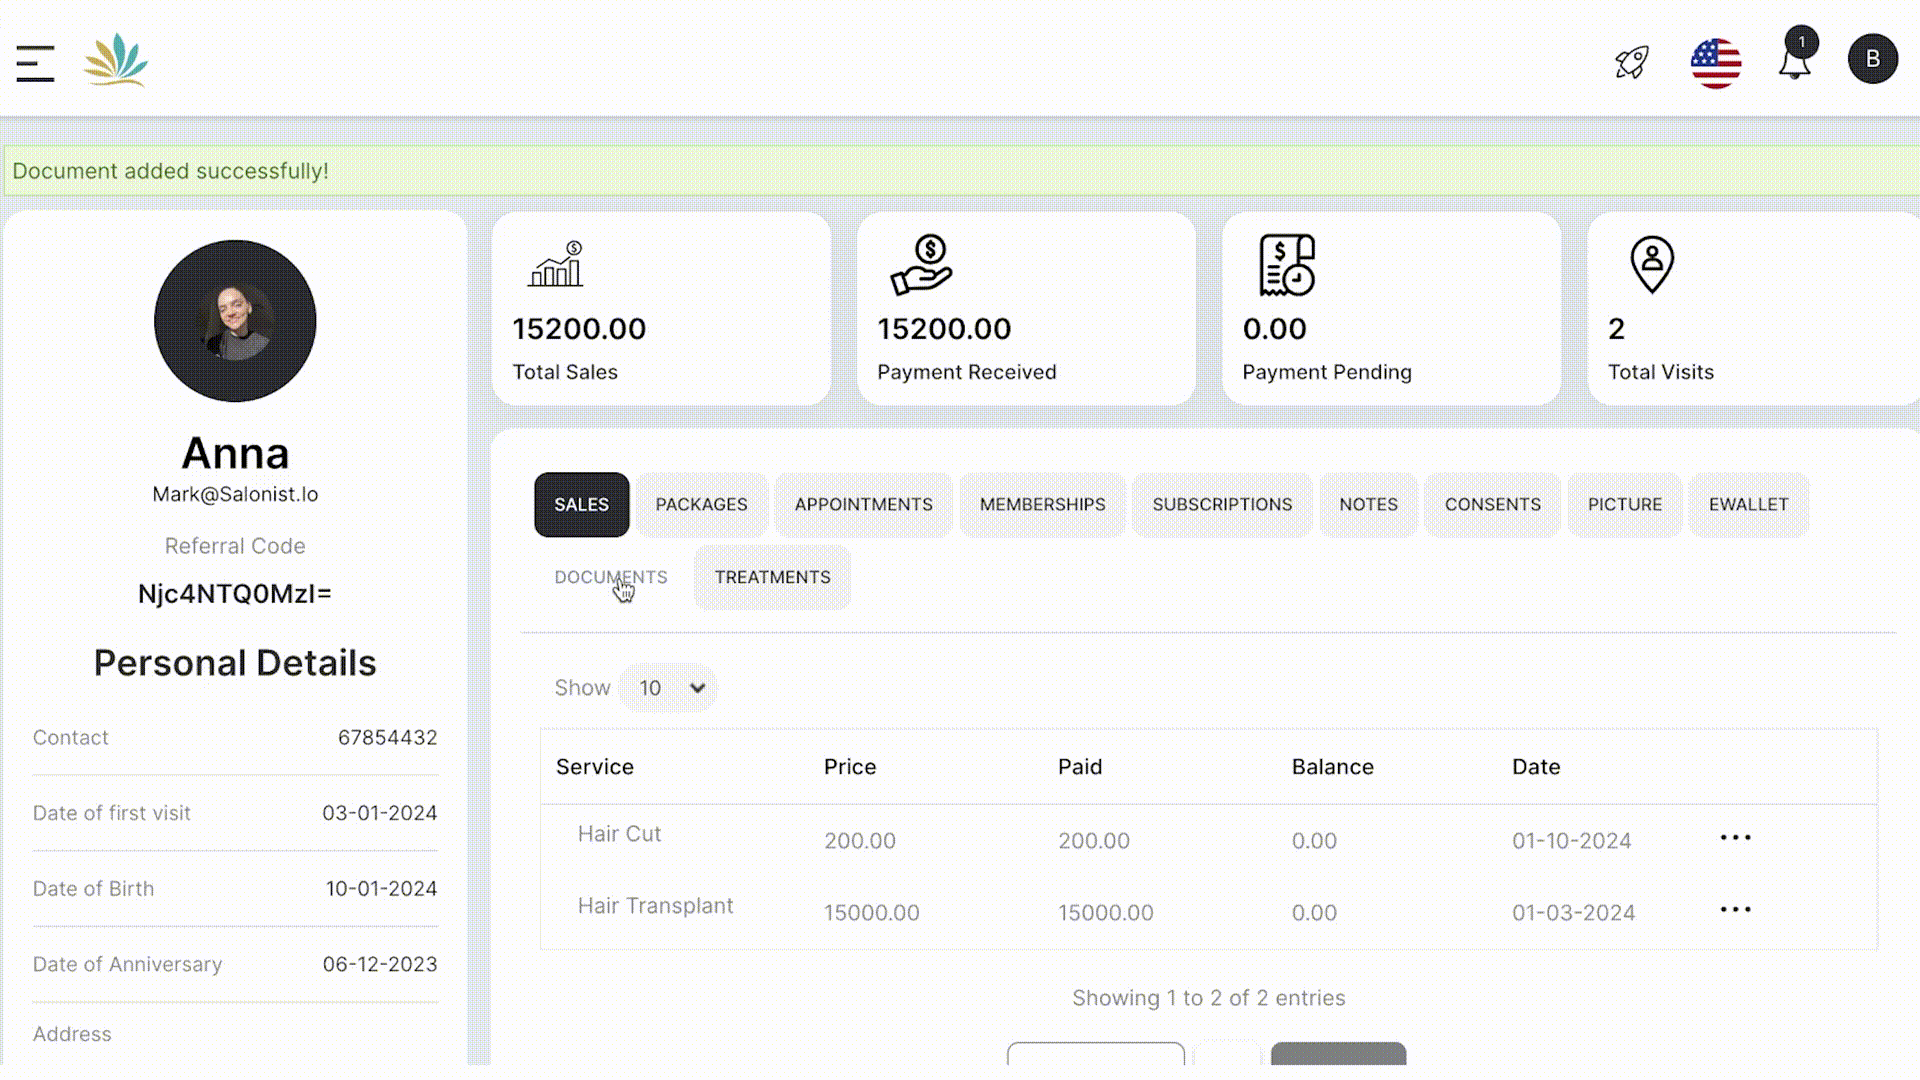
Task: Click Anna's profile photo
Action: pyautogui.click(x=235, y=320)
